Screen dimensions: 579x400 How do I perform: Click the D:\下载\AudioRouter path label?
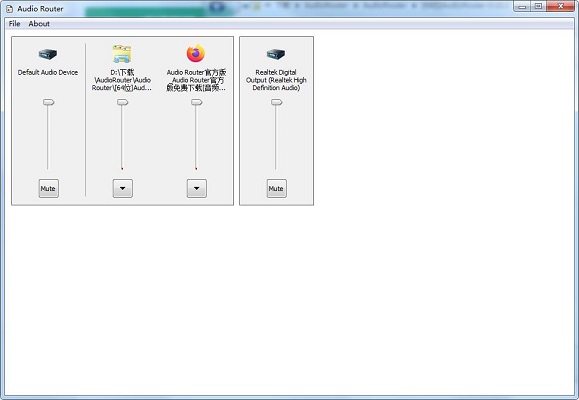point(122,80)
